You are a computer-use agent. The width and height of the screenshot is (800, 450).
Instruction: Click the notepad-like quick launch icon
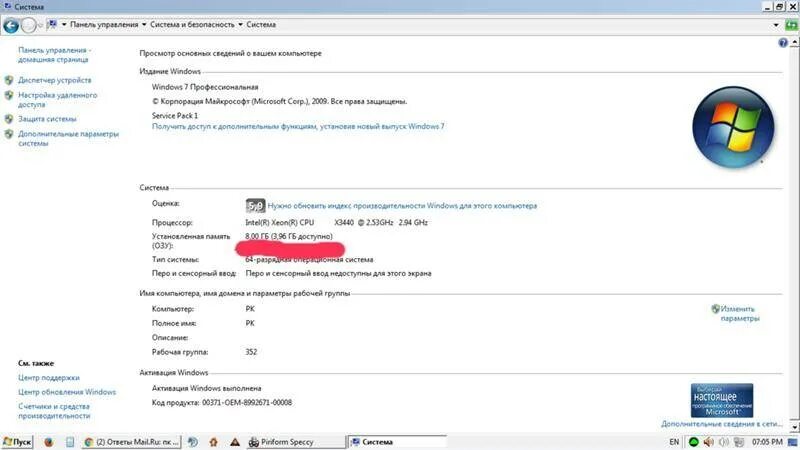coord(70,442)
